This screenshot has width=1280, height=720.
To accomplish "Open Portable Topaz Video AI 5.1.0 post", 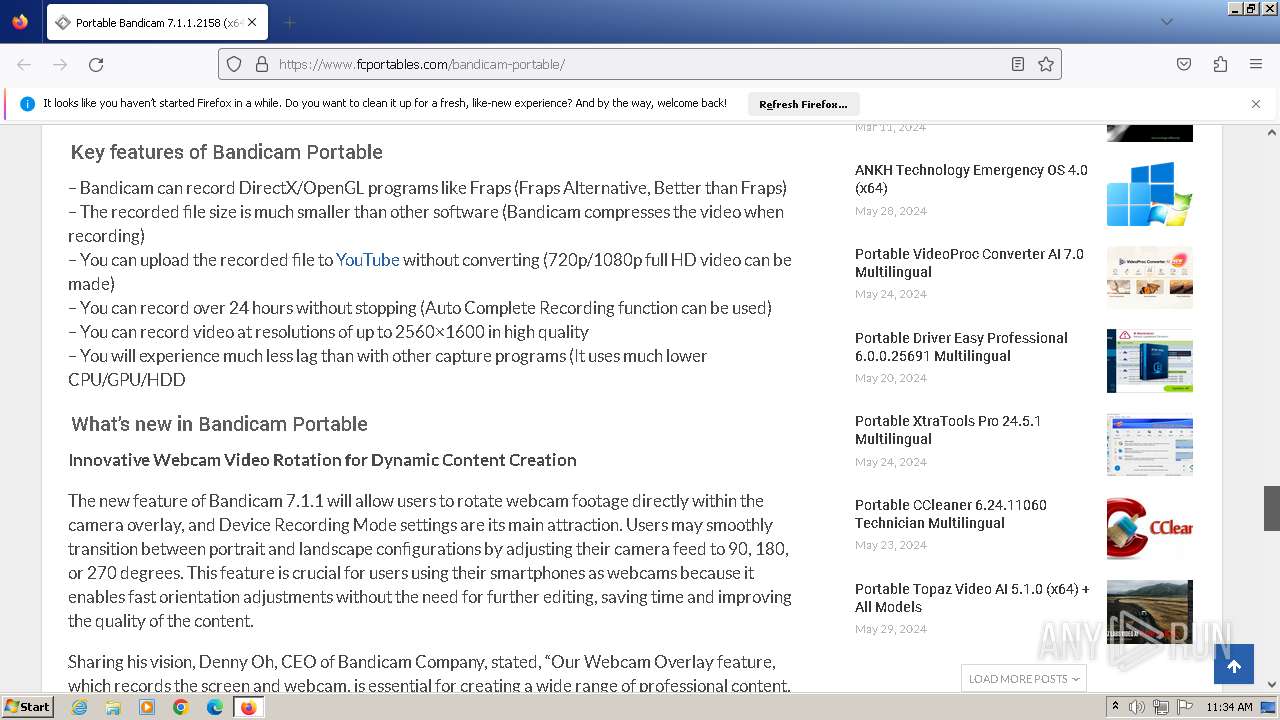I will pyautogui.click(x=972, y=598).
